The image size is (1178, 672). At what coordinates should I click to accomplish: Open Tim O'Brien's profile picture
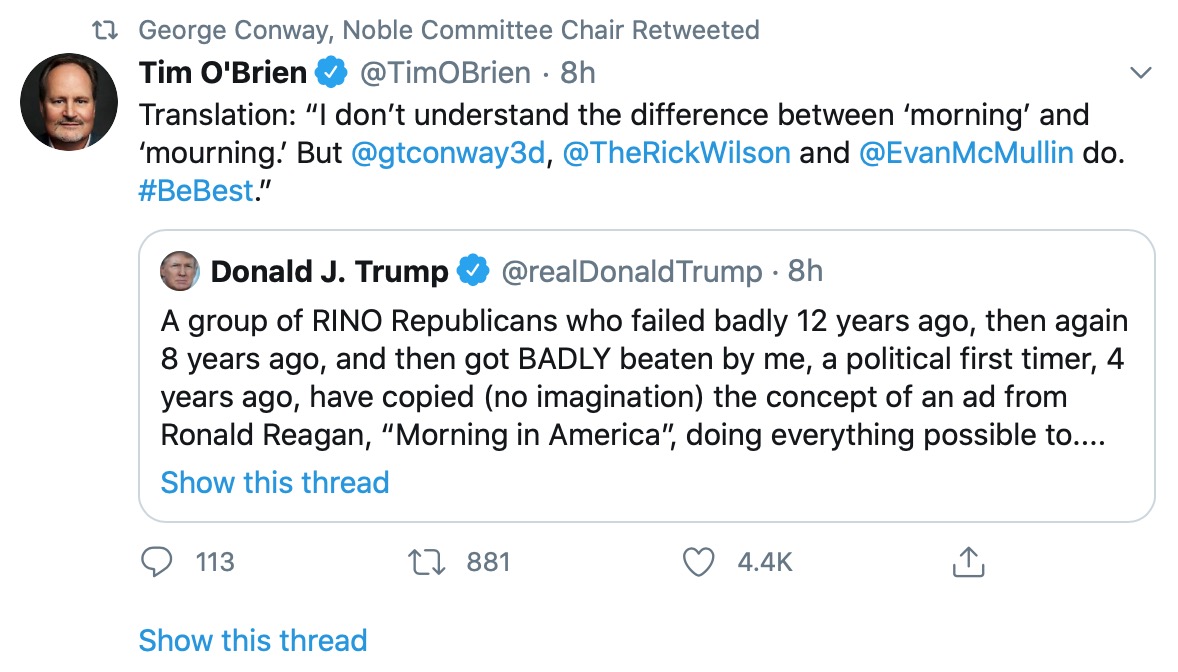pyautogui.click(x=68, y=101)
